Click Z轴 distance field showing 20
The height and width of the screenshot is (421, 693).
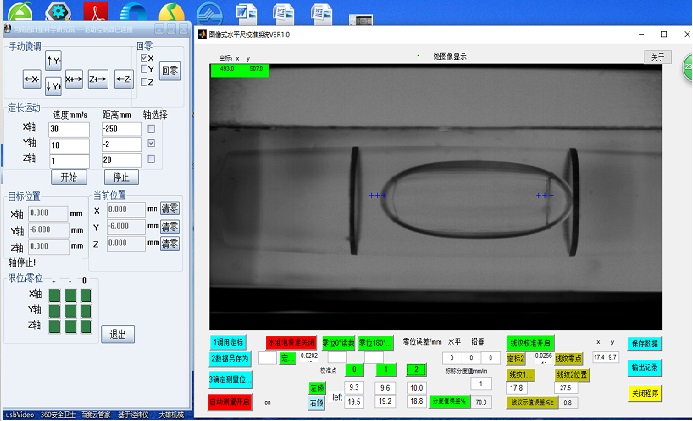[122, 160]
